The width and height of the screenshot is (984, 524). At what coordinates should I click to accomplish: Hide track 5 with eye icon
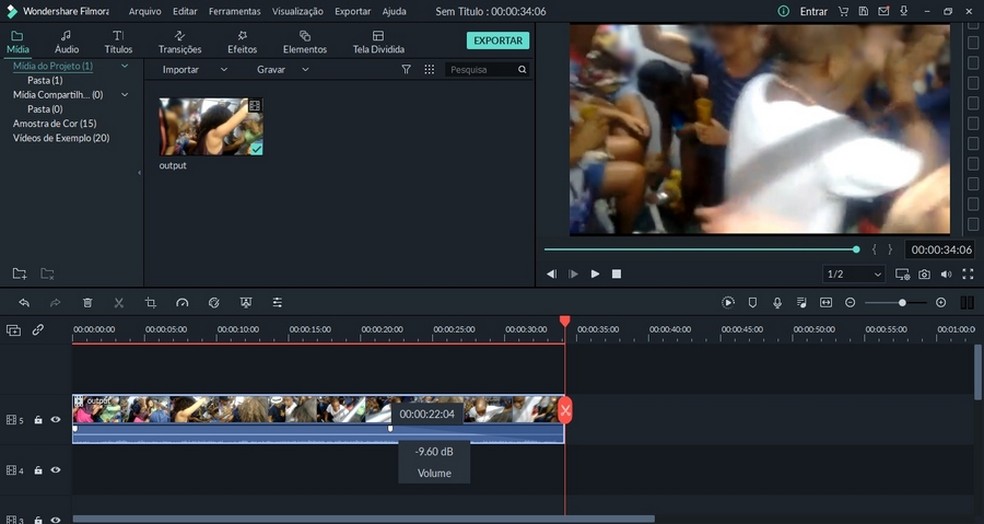[56, 420]
